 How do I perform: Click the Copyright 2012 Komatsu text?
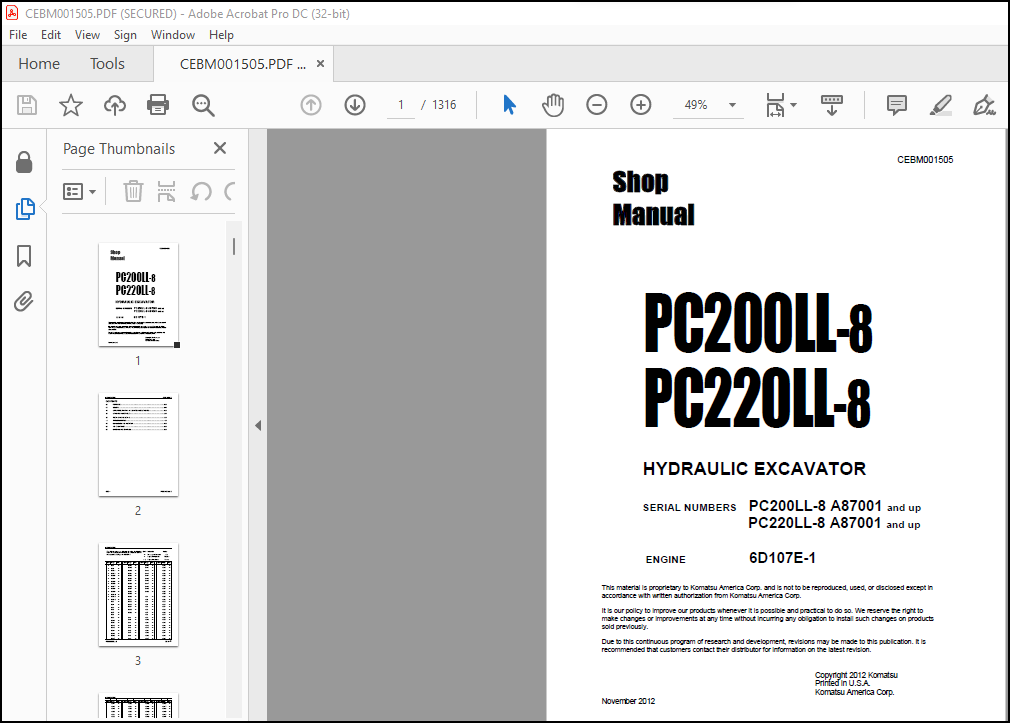click(856, 675)
